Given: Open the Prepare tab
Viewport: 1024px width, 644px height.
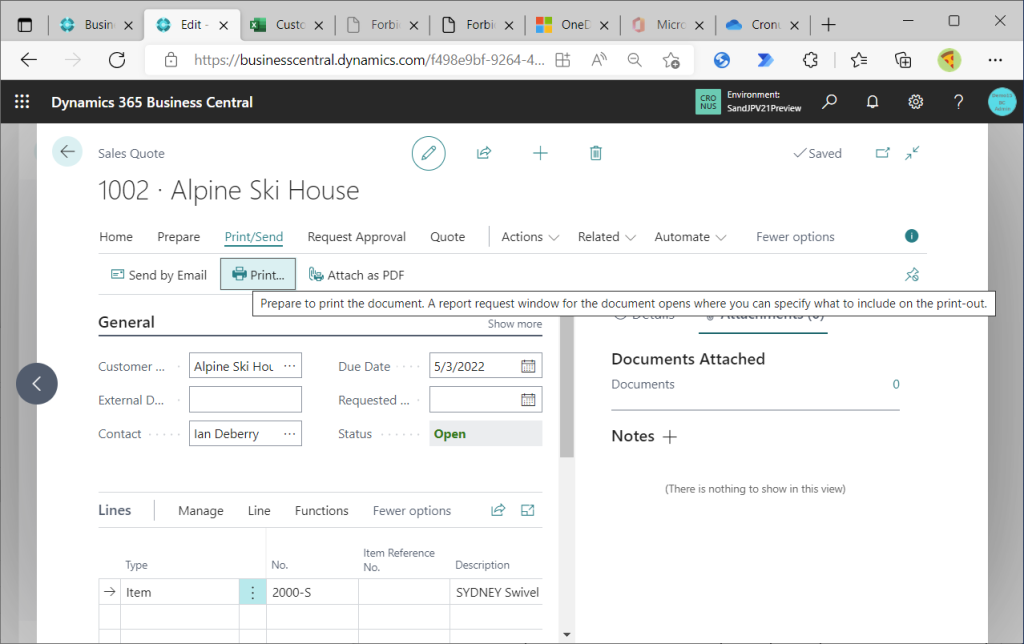Looking at the screenshot, I should (178, 236).
